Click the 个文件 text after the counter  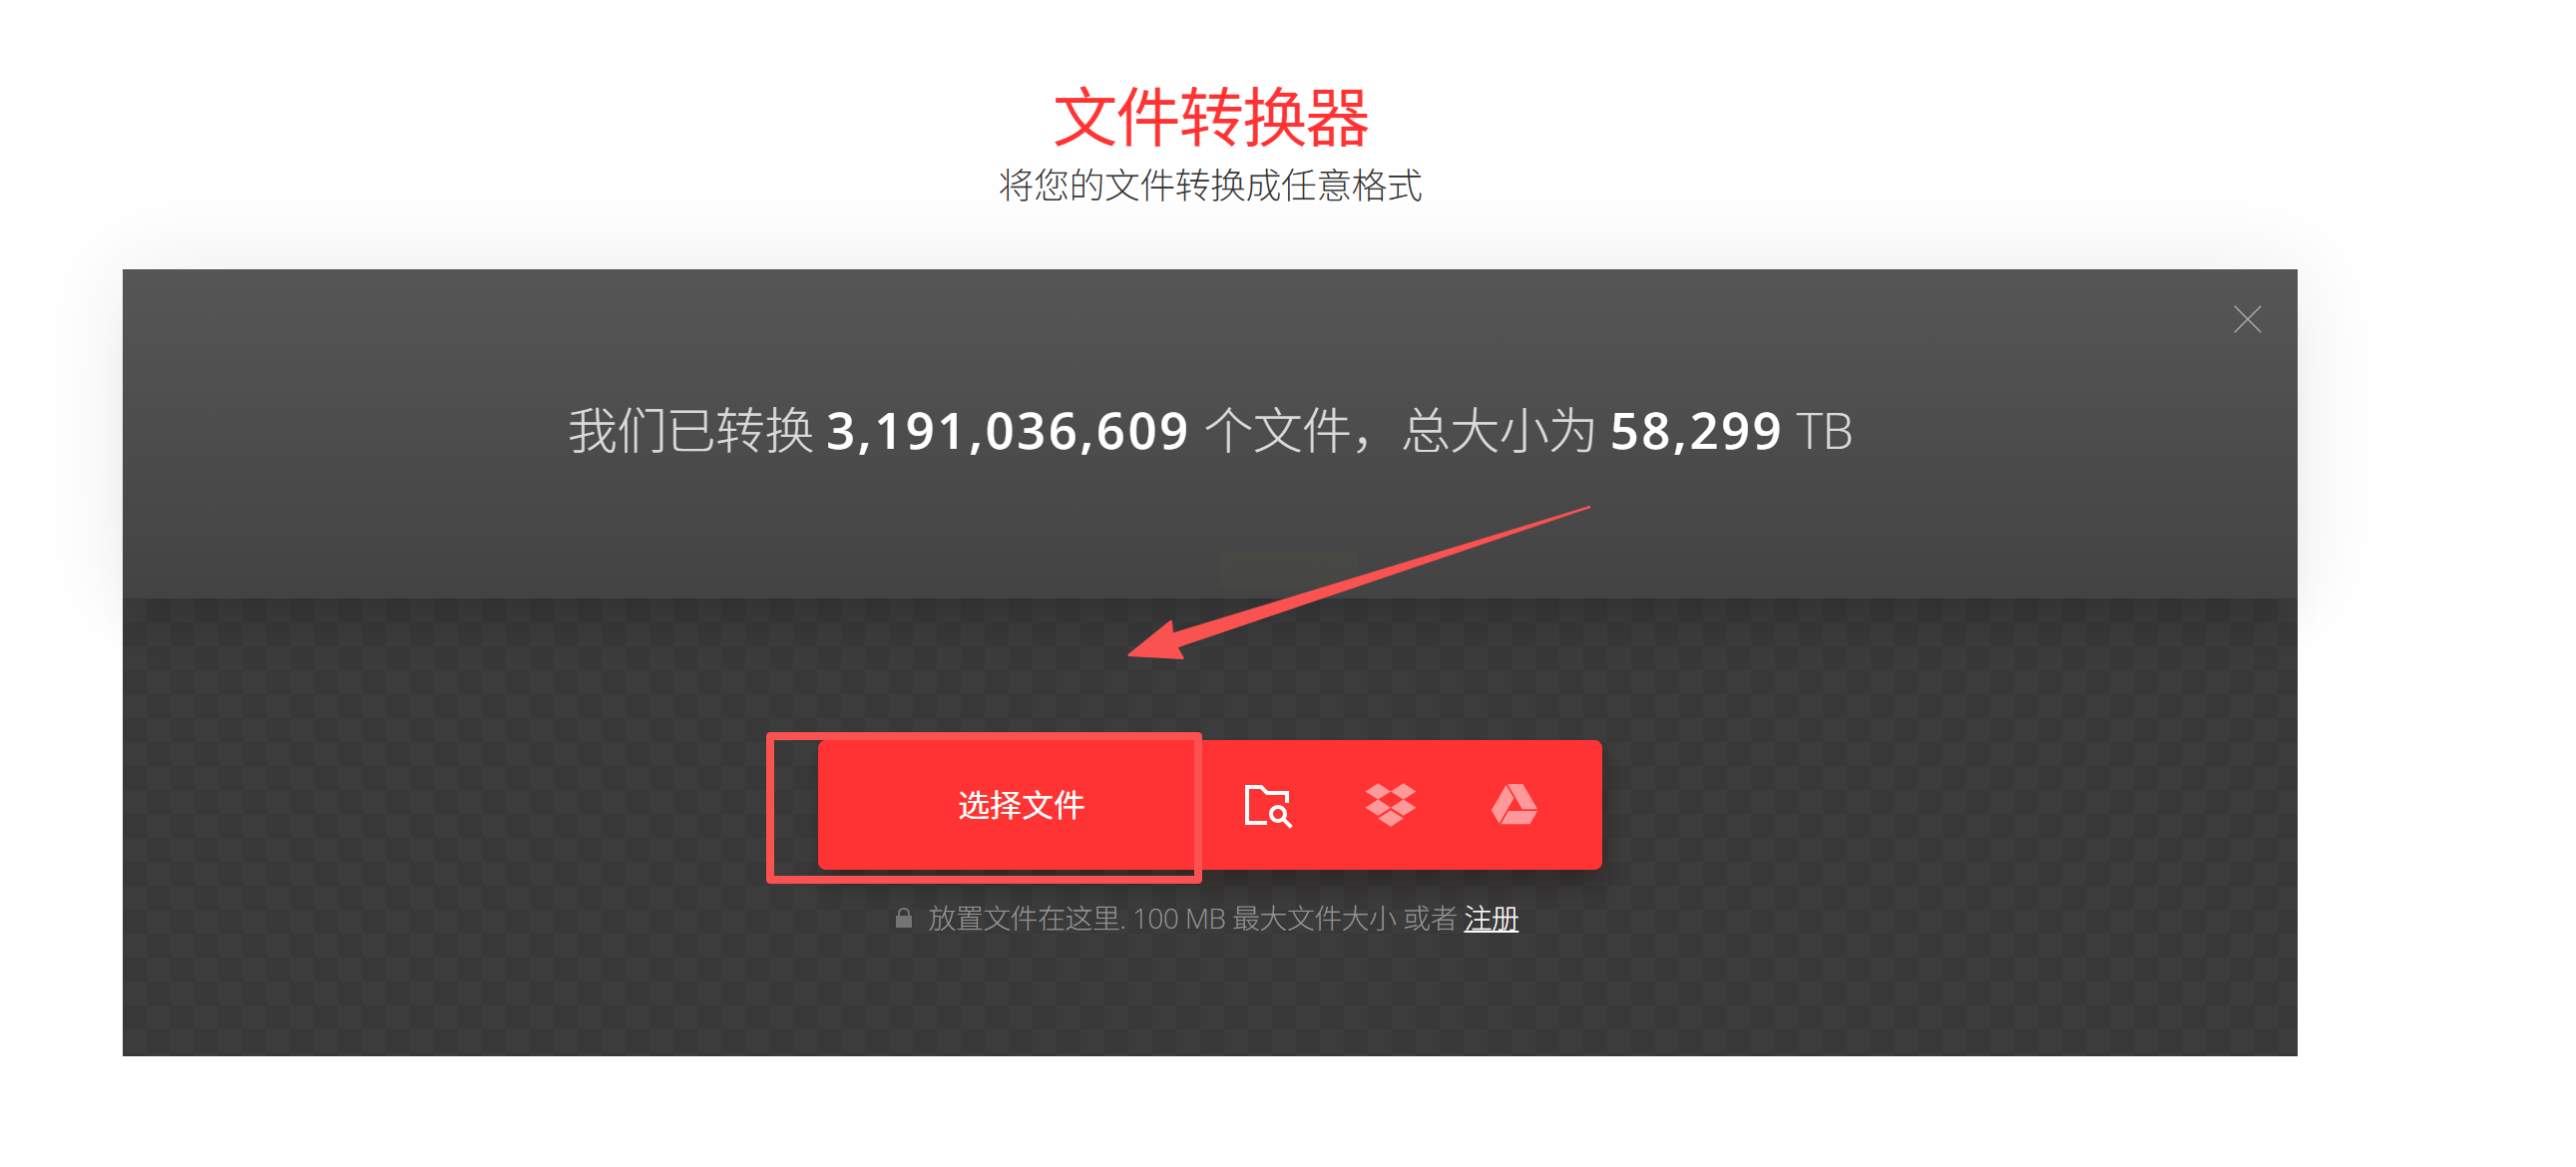[1277, 432]
